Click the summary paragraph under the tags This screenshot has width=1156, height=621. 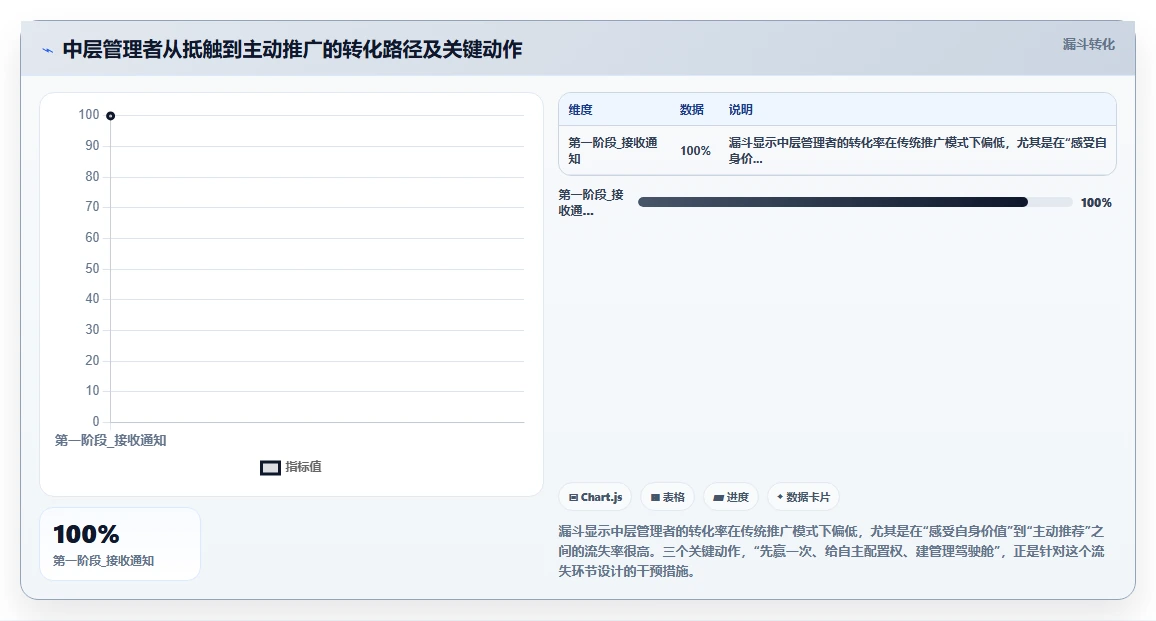[x=831, y=551]
